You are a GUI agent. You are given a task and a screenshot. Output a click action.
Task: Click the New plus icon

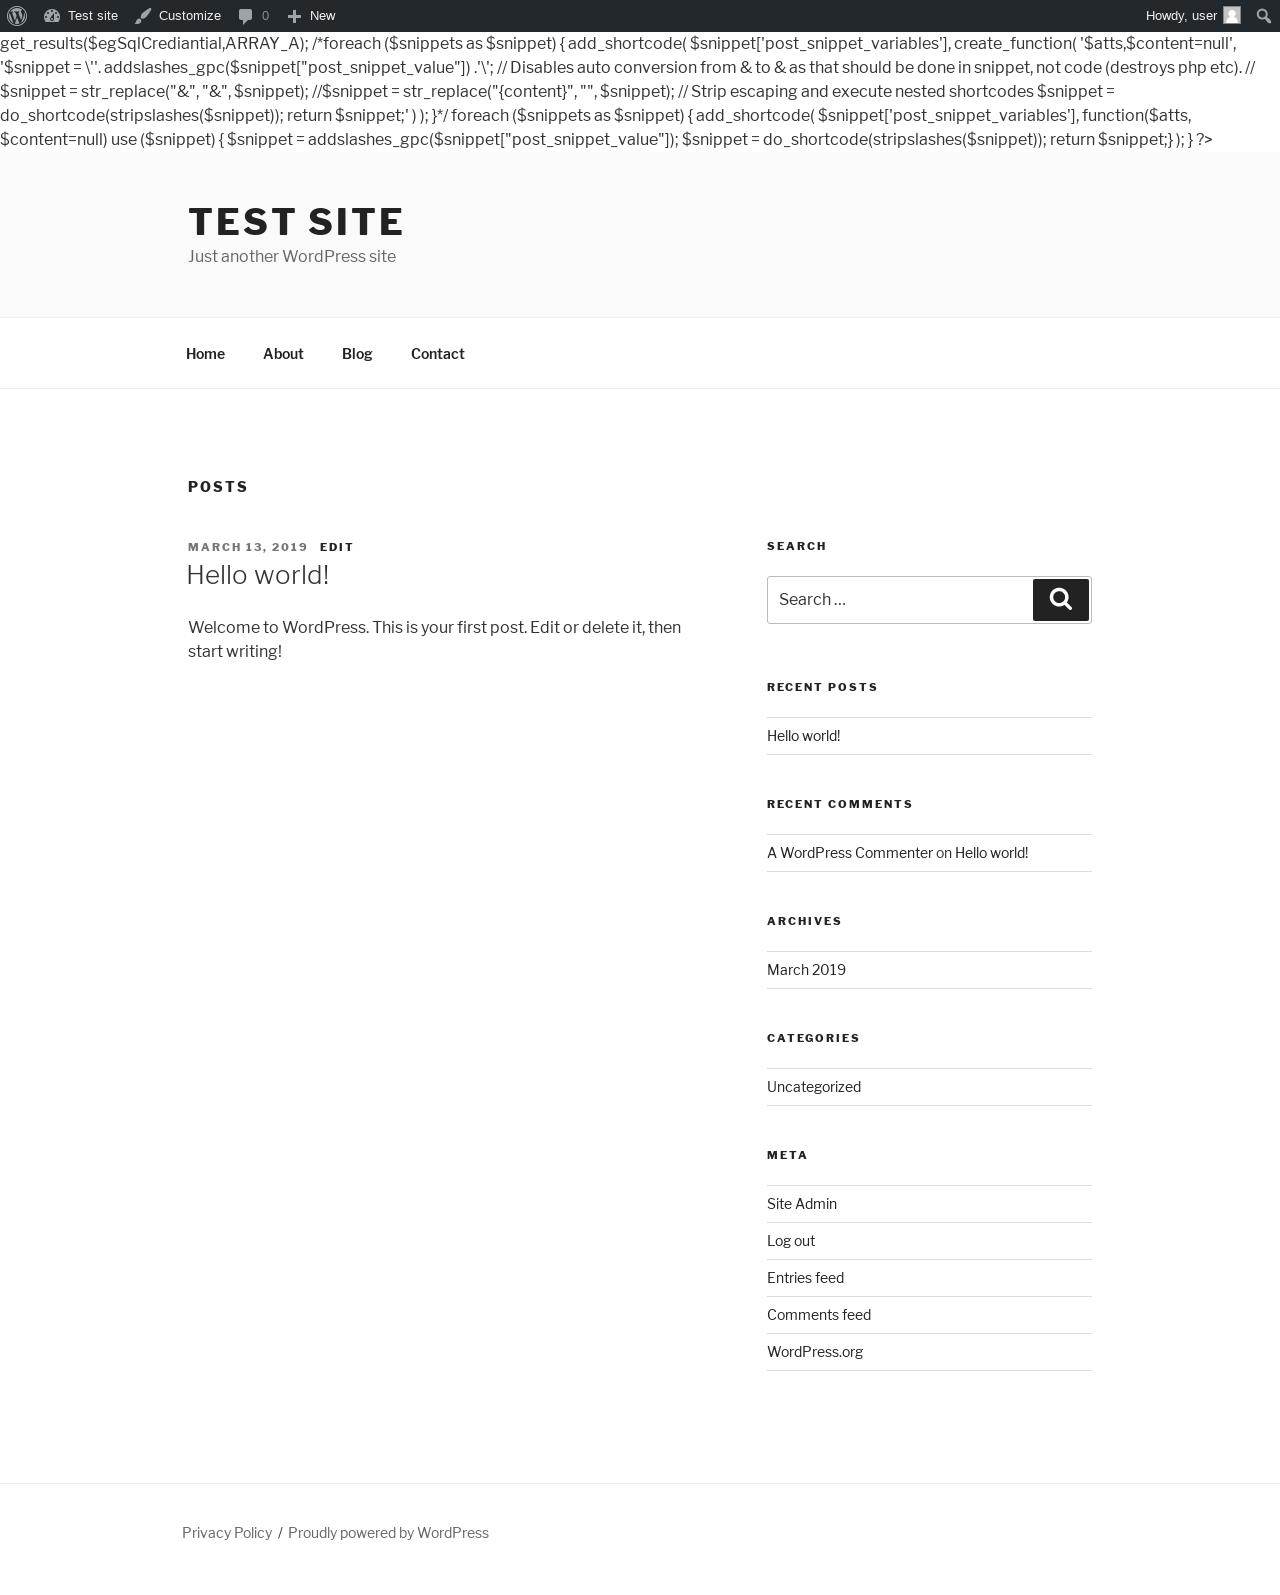tap(294, 16)
